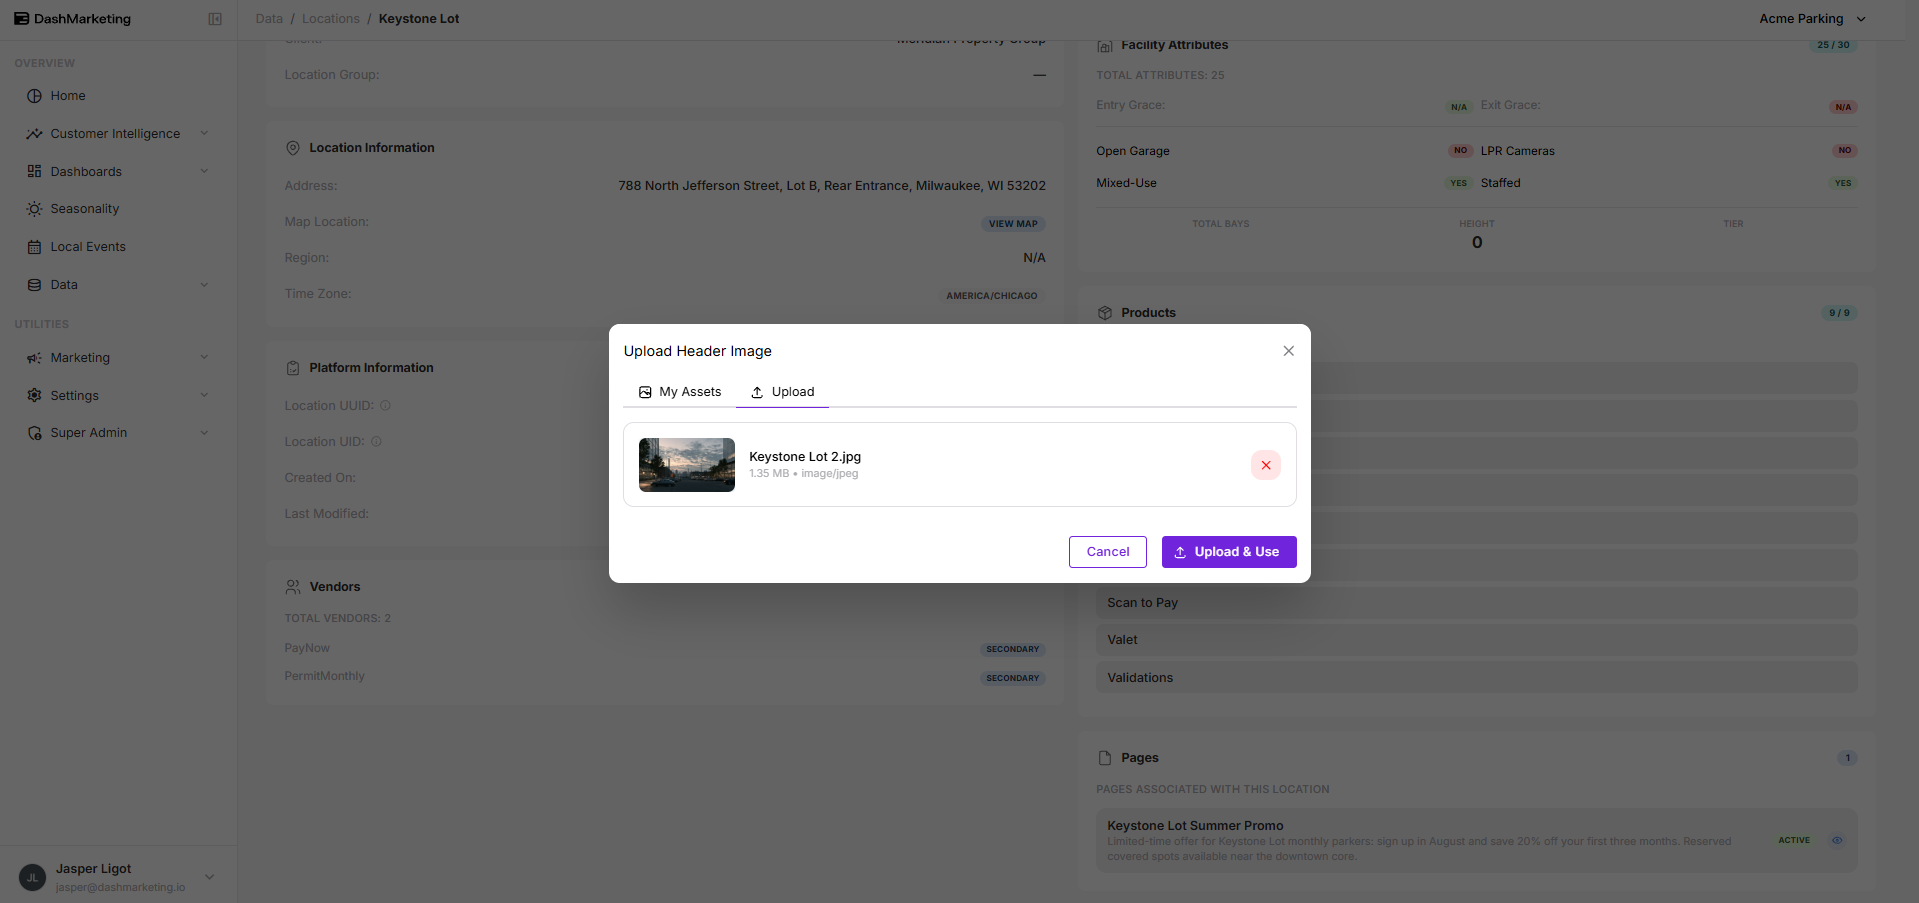The width and height of the screenshot is (1919, 903).
Task: Click the DashMarketing logo
Action: 72,19
